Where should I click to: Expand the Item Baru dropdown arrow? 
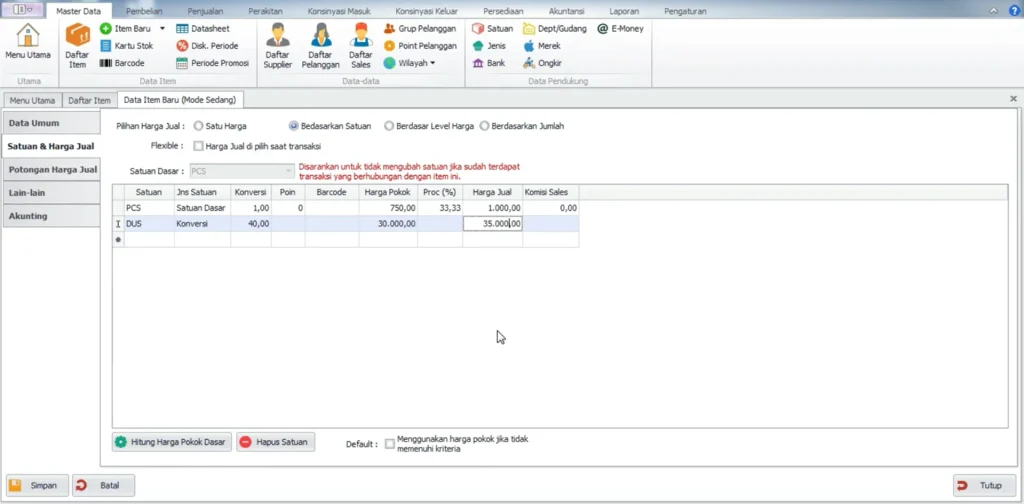[x=163, y=29]
